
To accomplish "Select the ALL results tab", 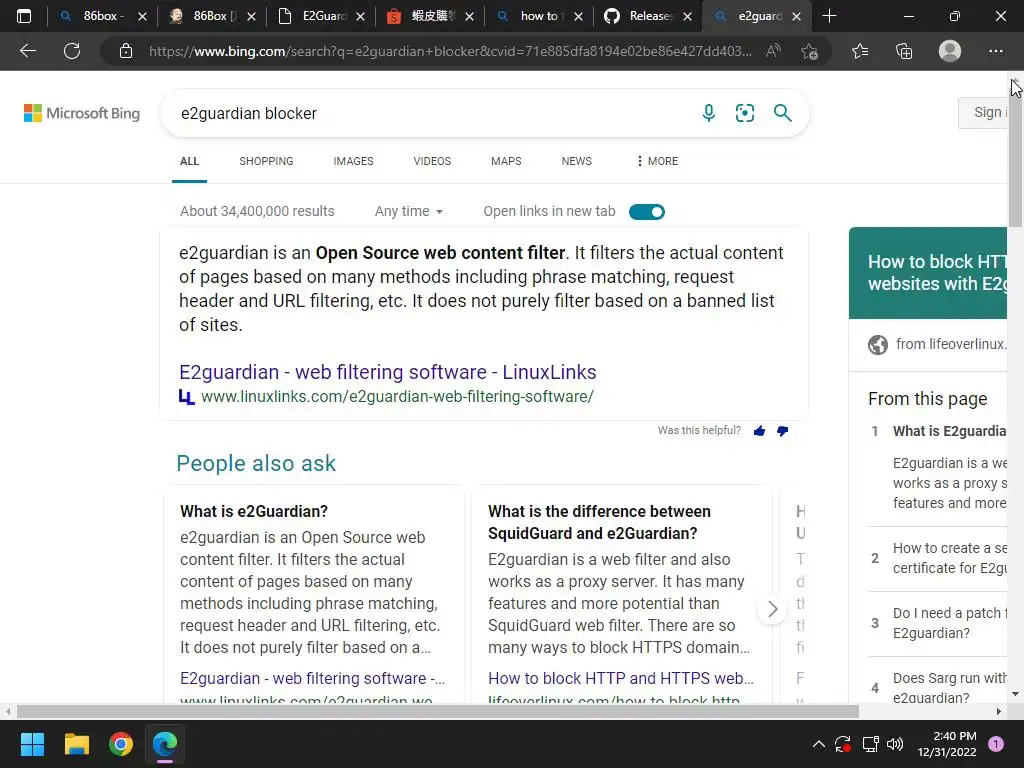I will point(189,161).
